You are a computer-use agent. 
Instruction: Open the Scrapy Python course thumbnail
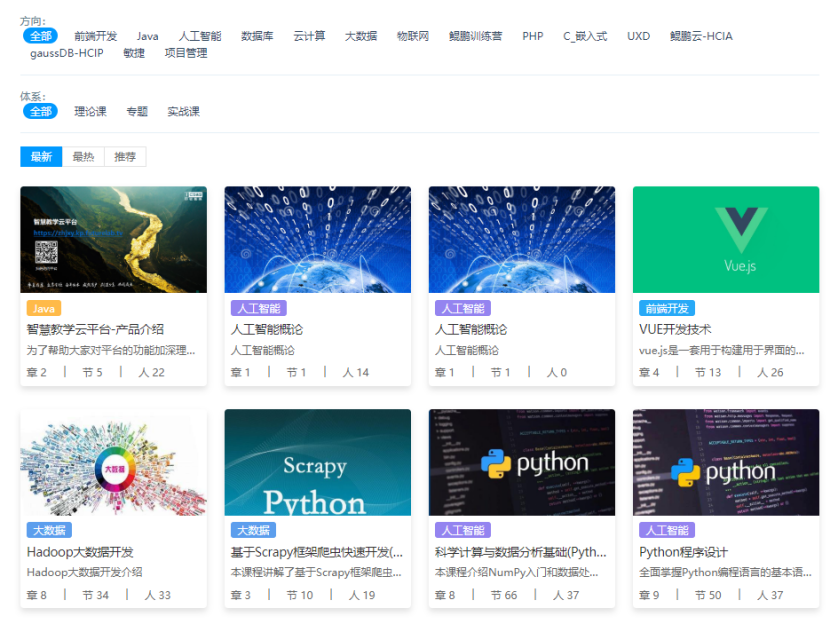317,462
